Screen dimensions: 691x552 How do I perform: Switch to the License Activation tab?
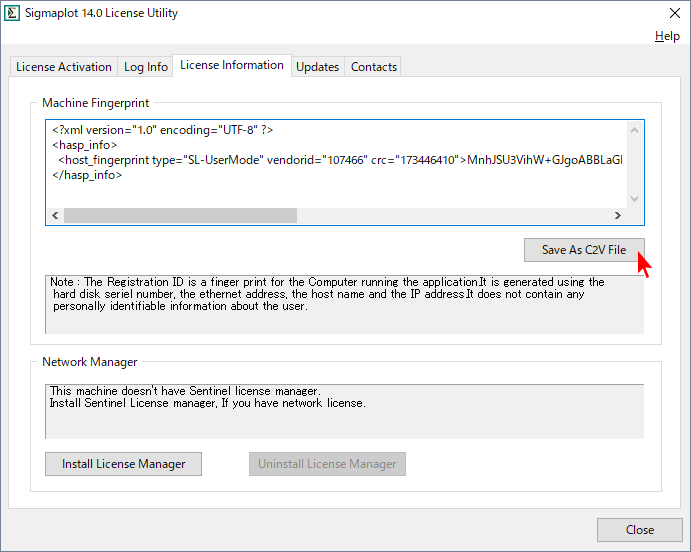coord(63,67)
